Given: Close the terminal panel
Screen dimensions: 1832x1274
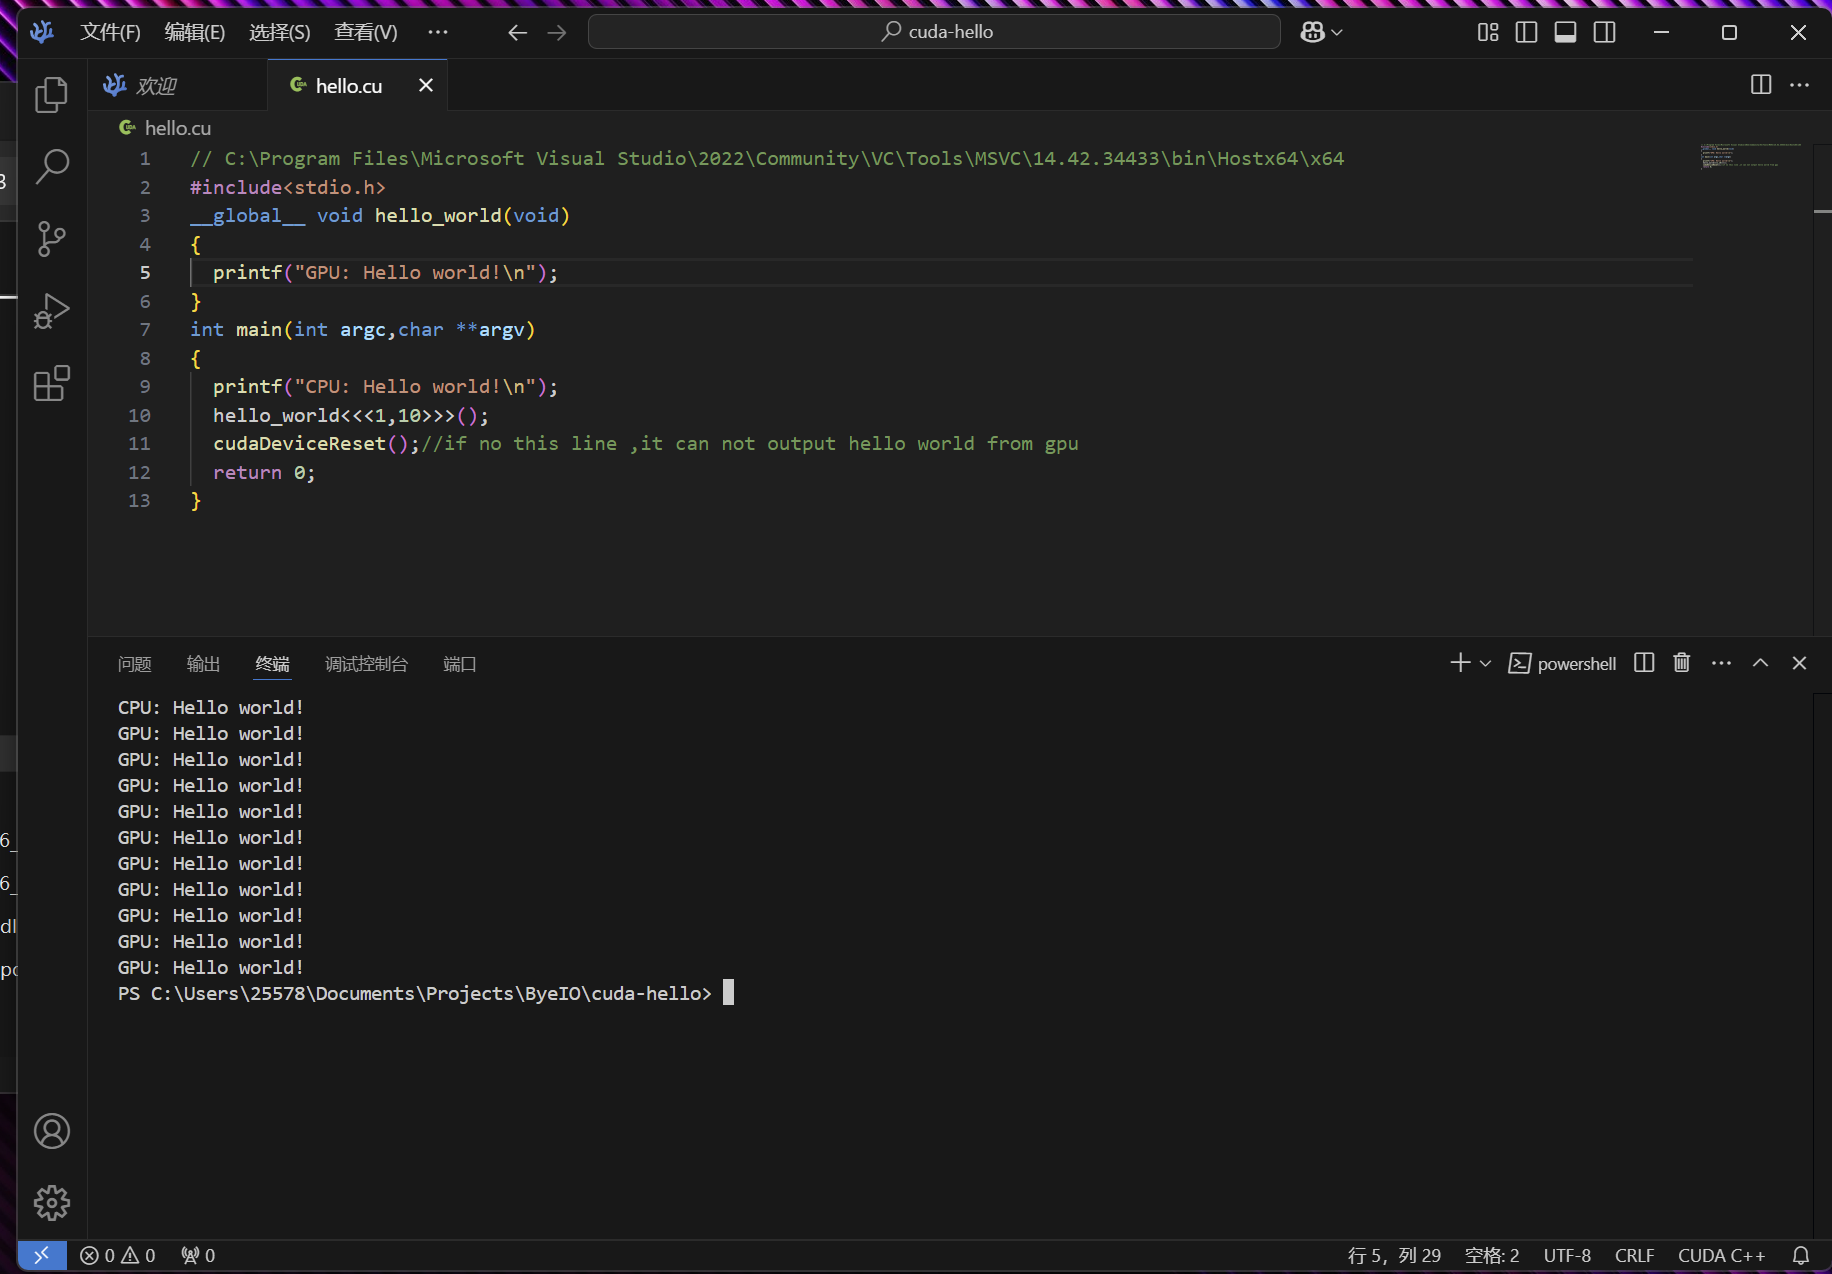Looking at the screenshot, I should point(1799,663).
